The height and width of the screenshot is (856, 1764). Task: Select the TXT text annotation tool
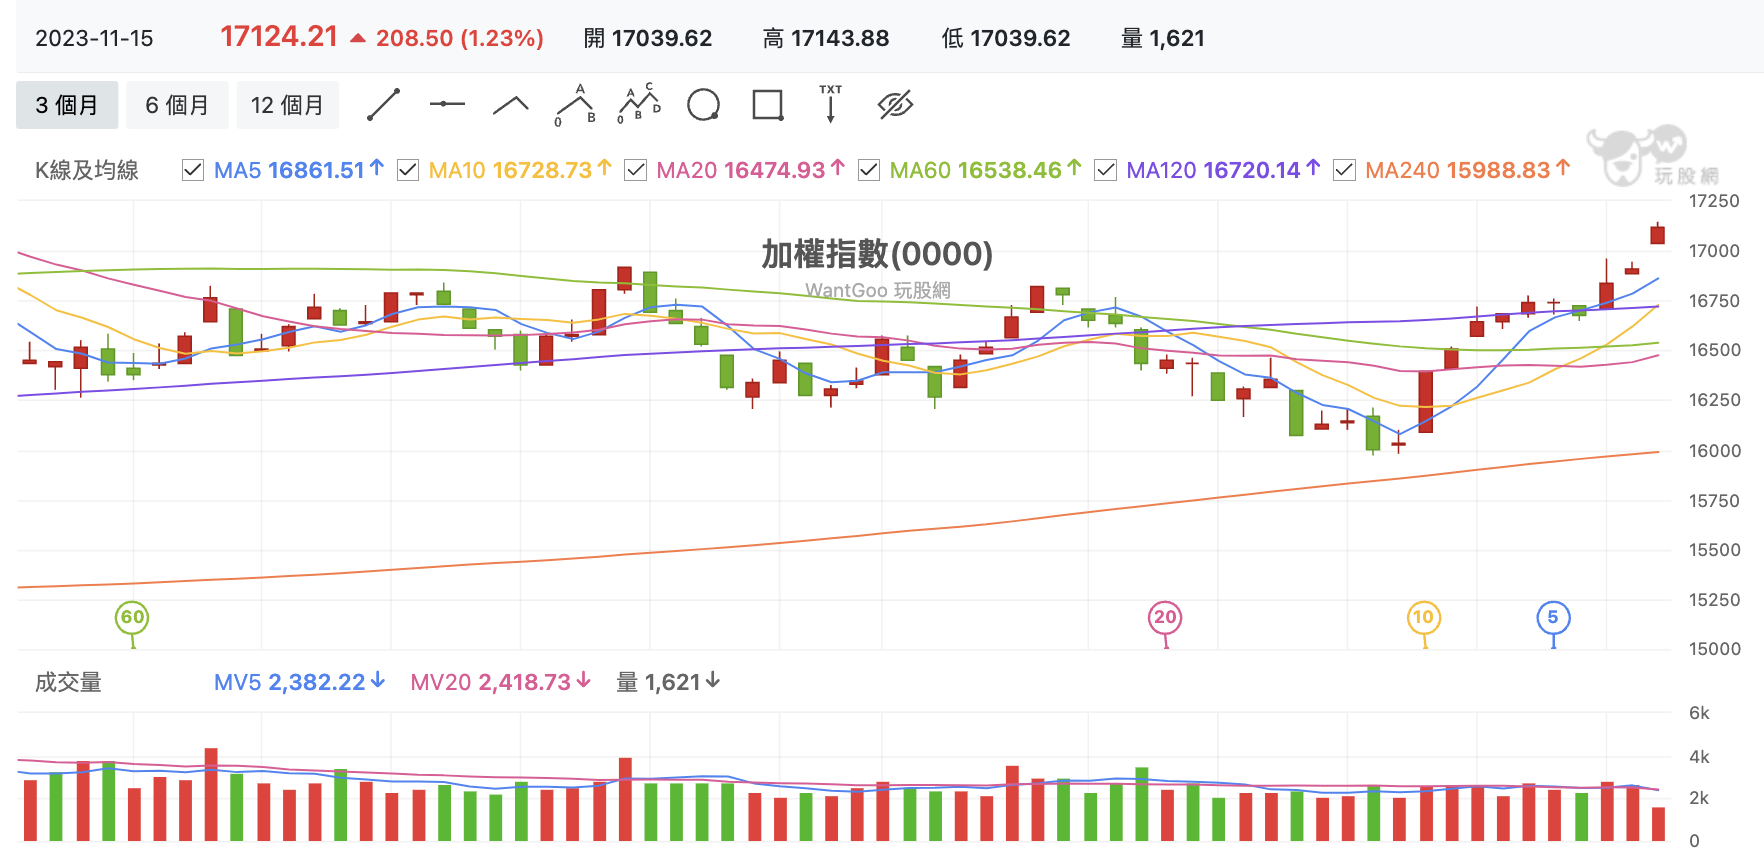tap(831, 104)
